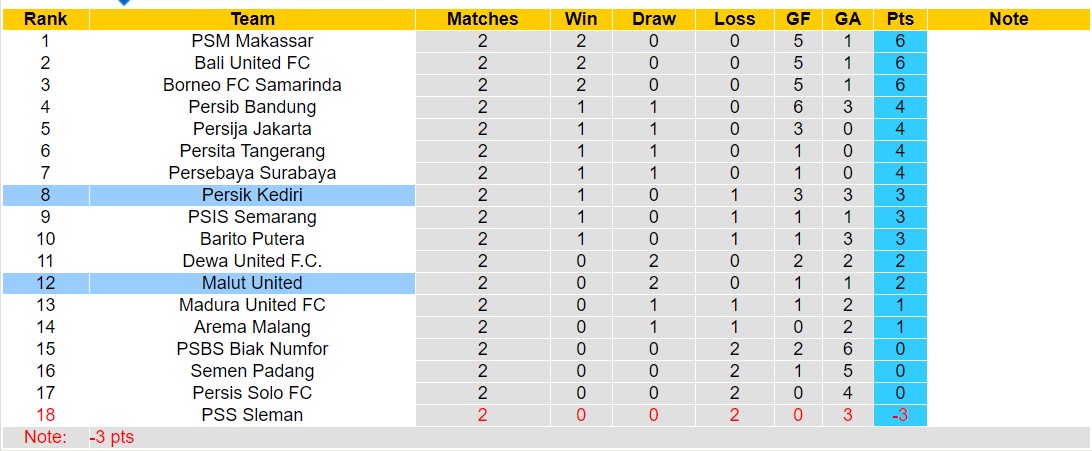Click the Pts column header

899,19
